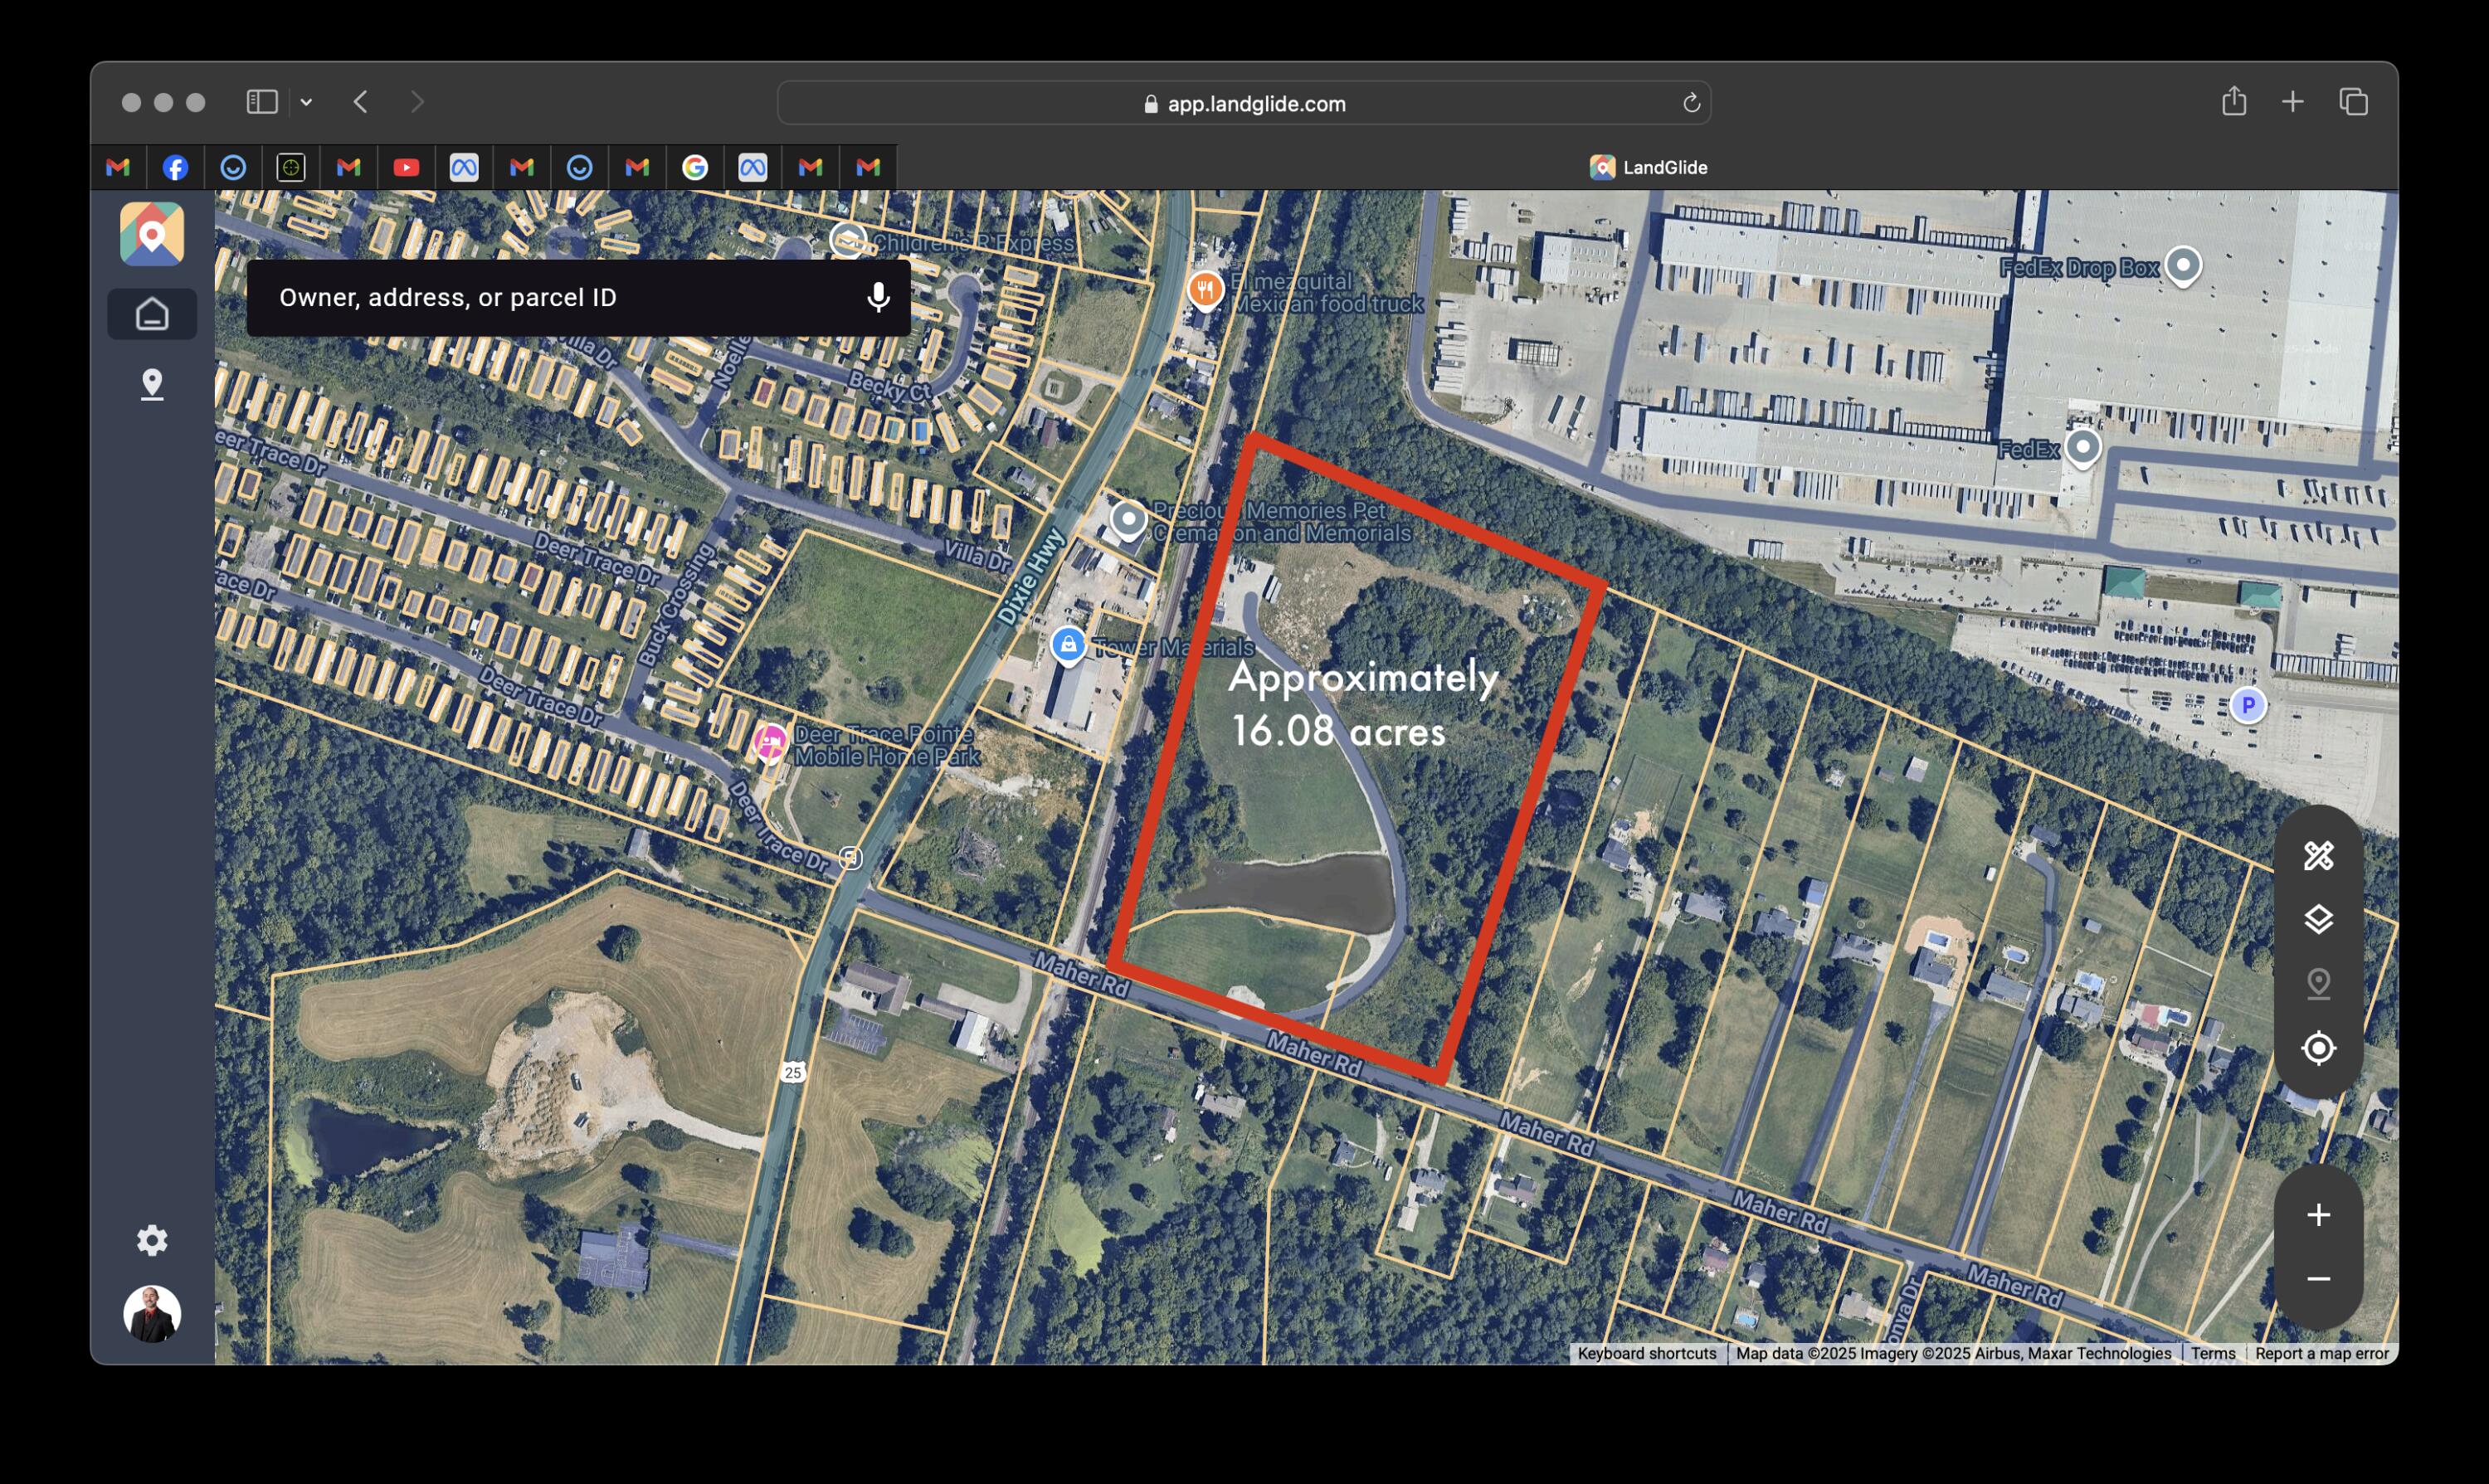Center map on my location
Screen dimensions: 2489x1484
pyautogui.click(x=2318, y=1049)
